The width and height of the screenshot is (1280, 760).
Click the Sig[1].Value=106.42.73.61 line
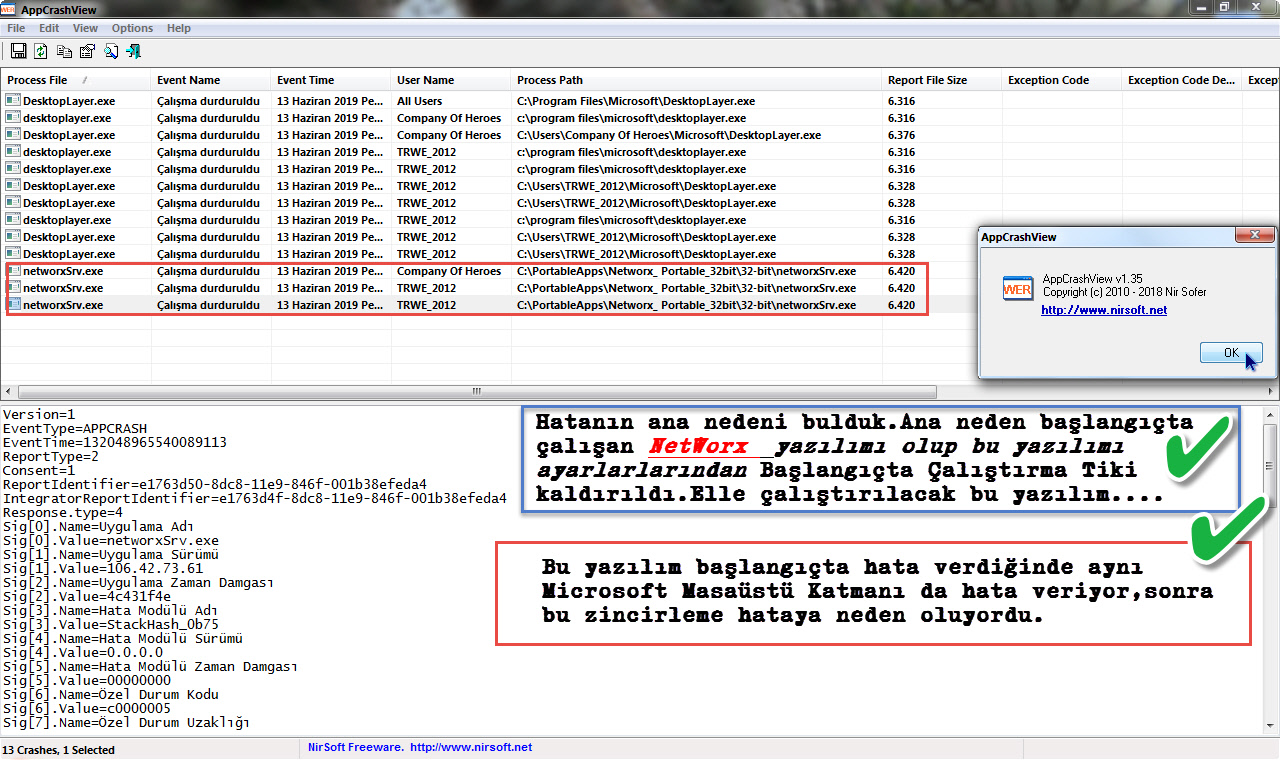(103, 568)
